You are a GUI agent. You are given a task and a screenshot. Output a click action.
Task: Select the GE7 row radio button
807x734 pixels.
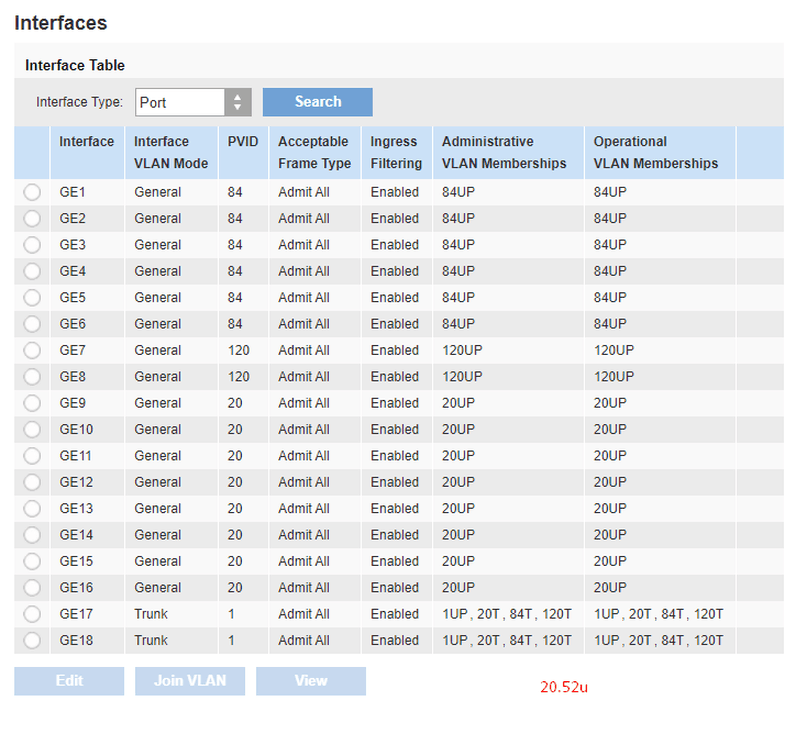point(32,351)
